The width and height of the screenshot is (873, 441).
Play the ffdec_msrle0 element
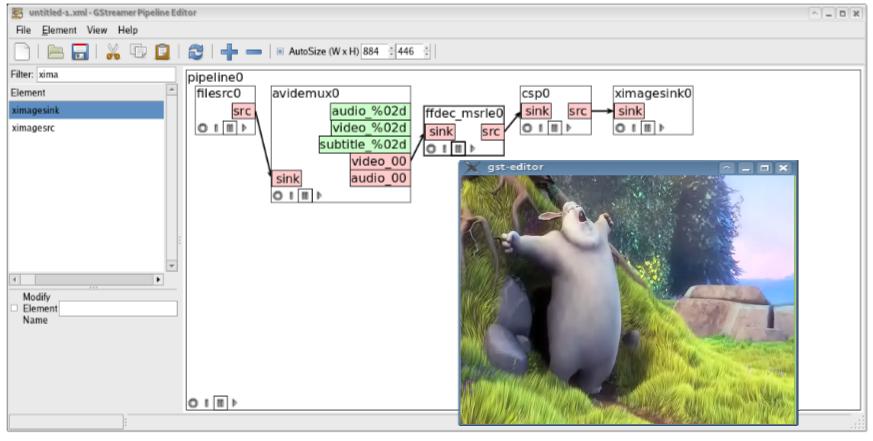click(x=472, y=149)
